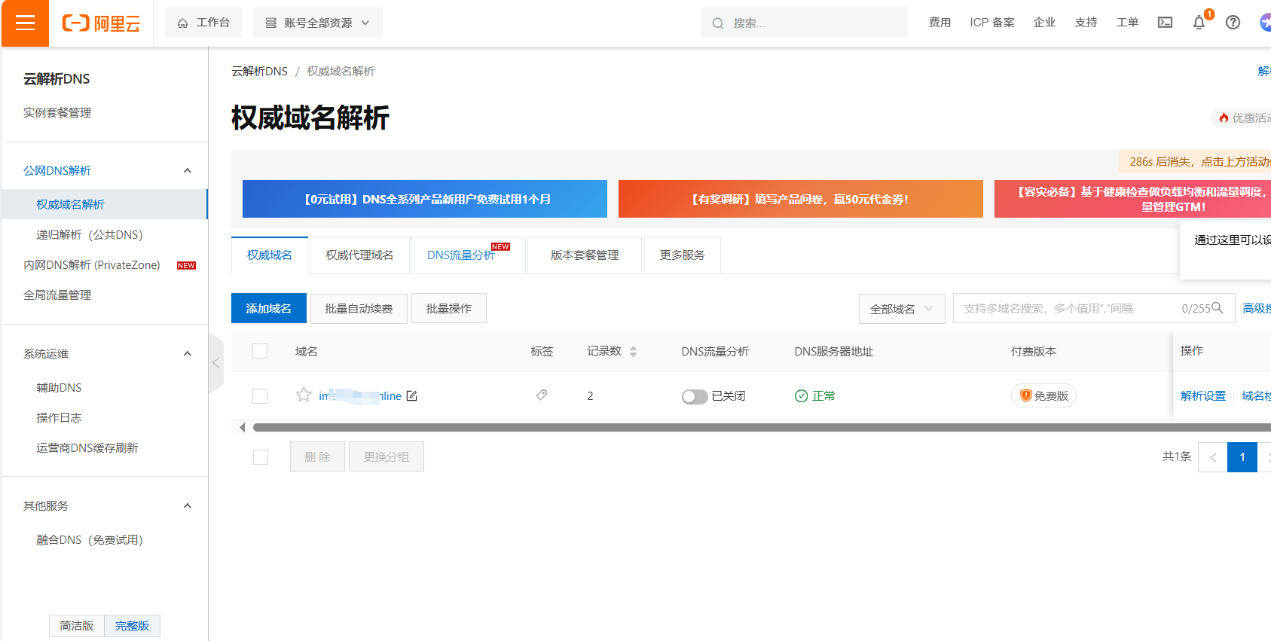This screenshot has width=1271, height=641.
Task: Go to page 1 in pagination
Action: point(1242,457)
